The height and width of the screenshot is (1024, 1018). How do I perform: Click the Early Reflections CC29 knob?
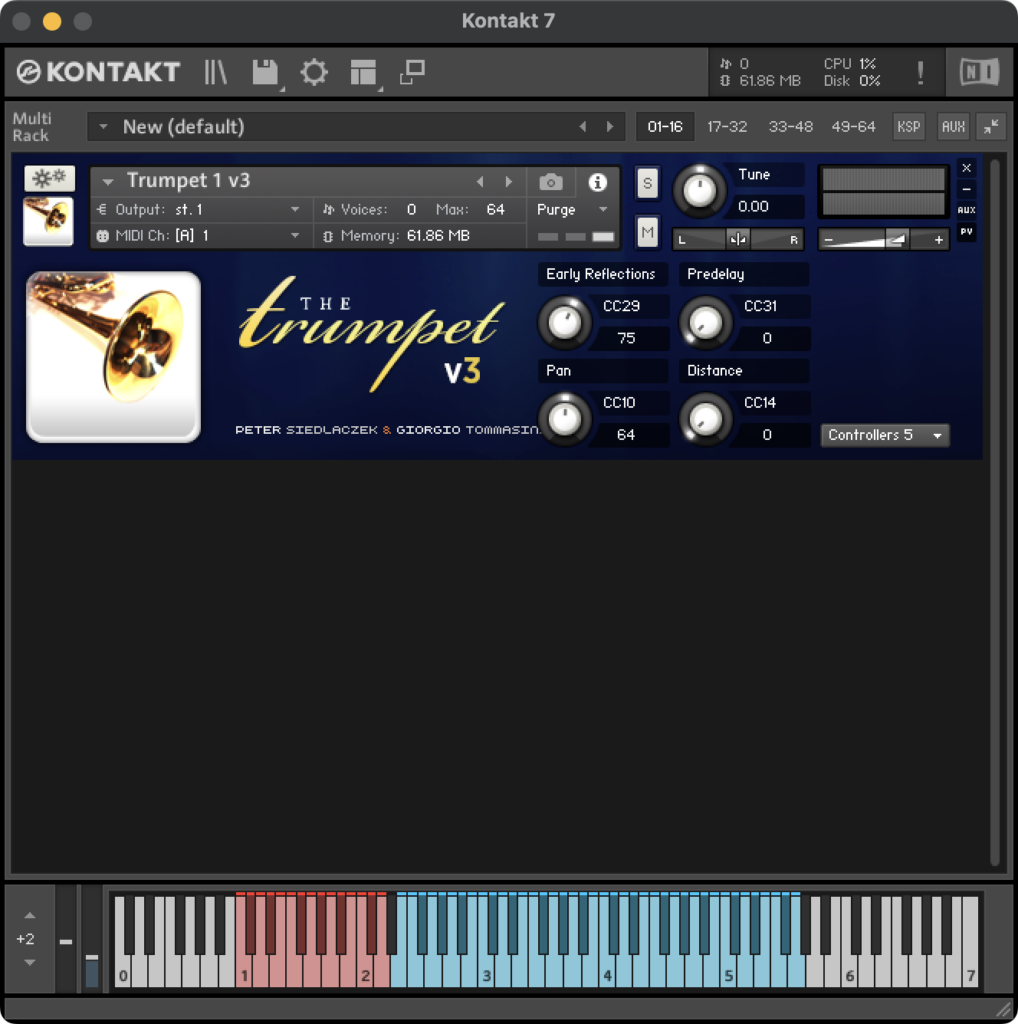pyautogui.click(x=564, y=322)
